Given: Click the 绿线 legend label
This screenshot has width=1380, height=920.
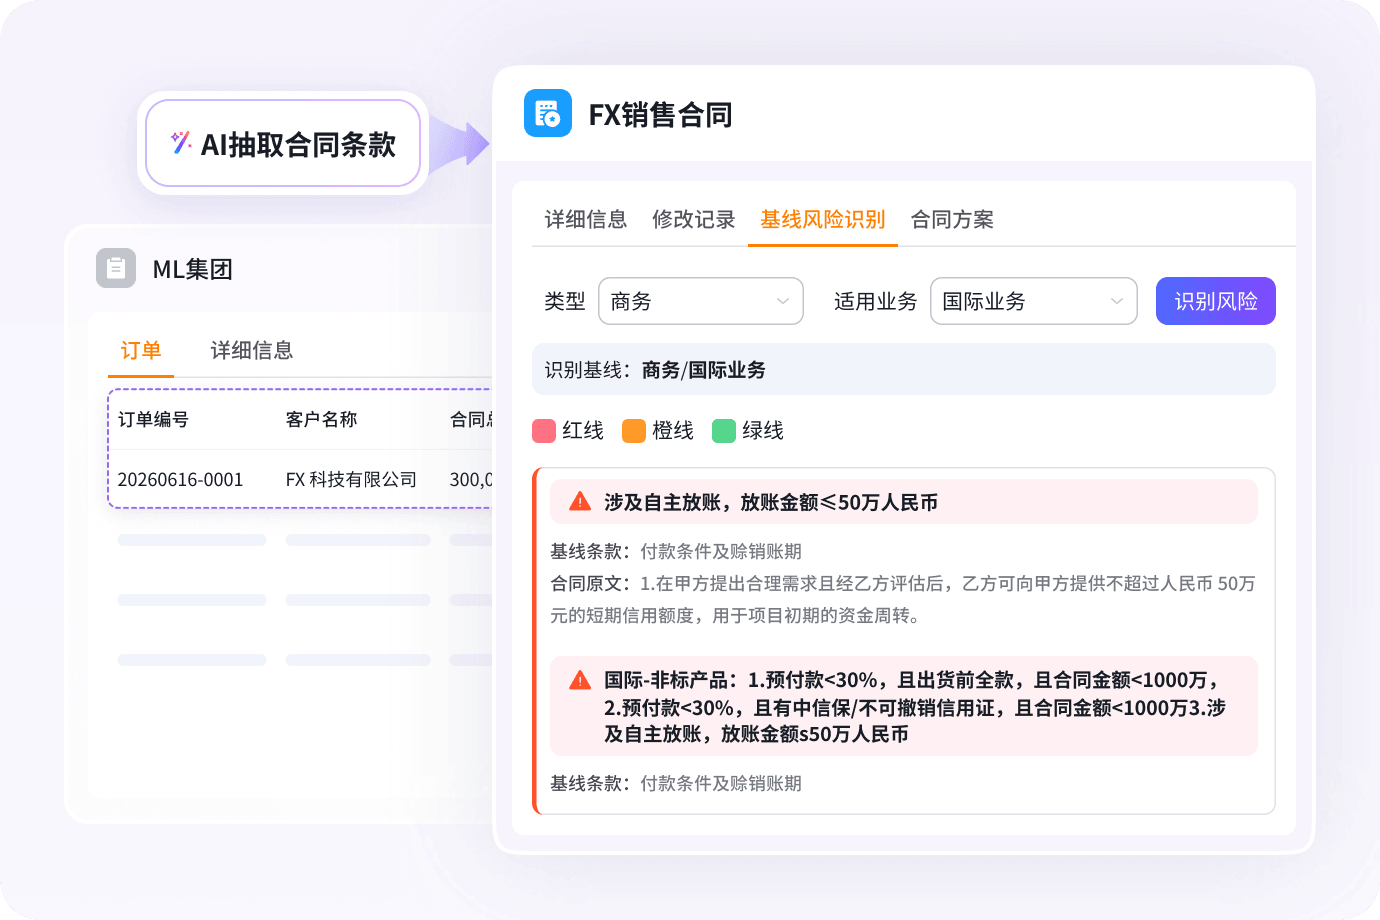Looking at the screenshot, I should [x=763, y=431].
